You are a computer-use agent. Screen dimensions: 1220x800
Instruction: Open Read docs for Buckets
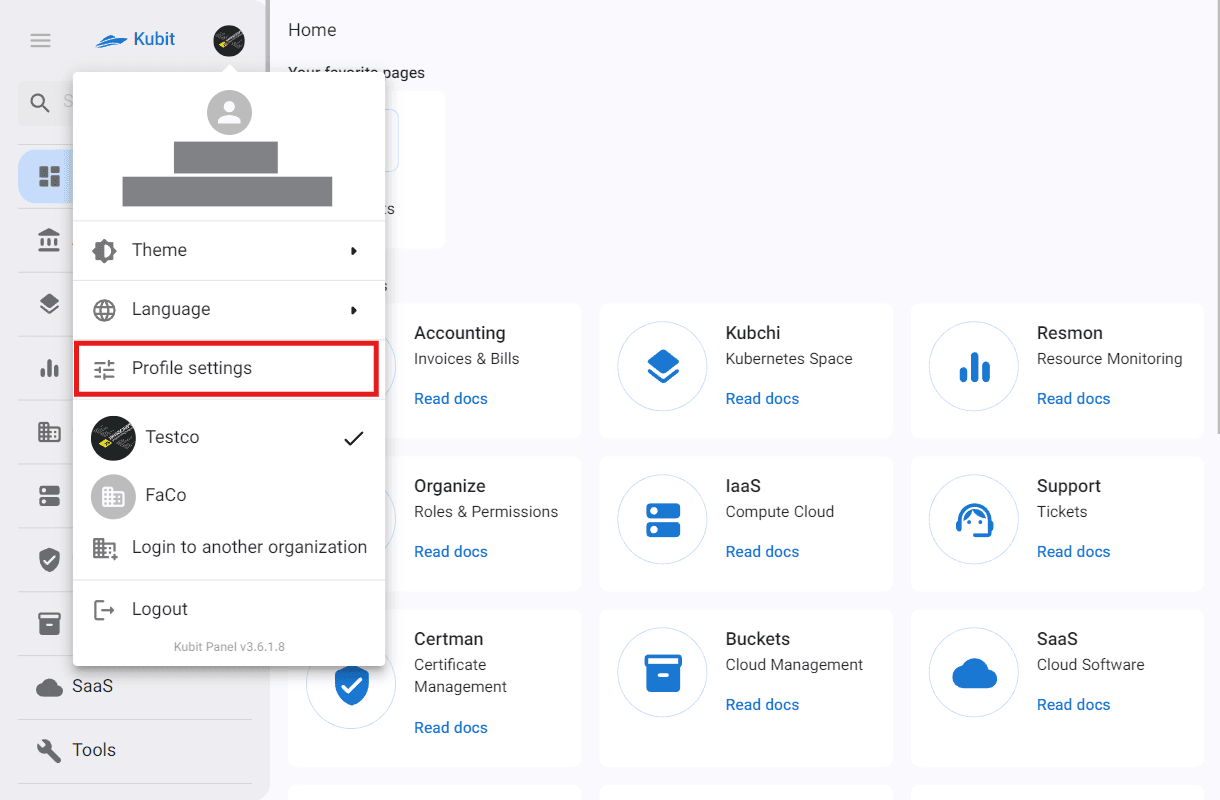click(762, 705)
